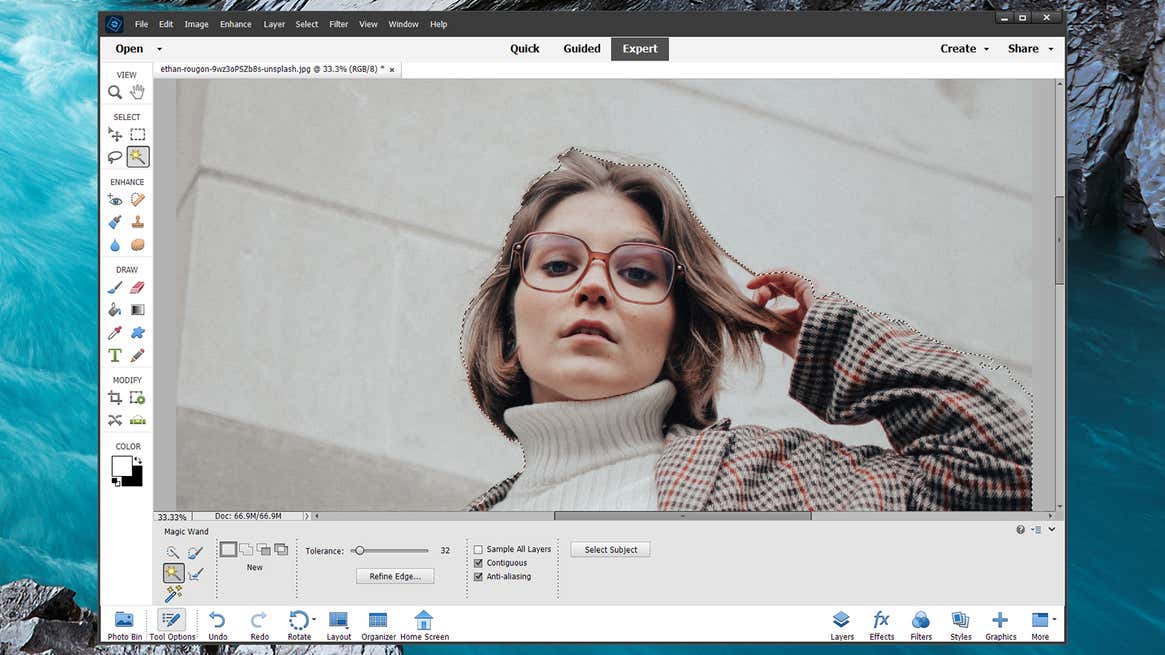Expand the status bar info arrow
This screenshot has width=1165, height=655.
click(x=307, y=516)
